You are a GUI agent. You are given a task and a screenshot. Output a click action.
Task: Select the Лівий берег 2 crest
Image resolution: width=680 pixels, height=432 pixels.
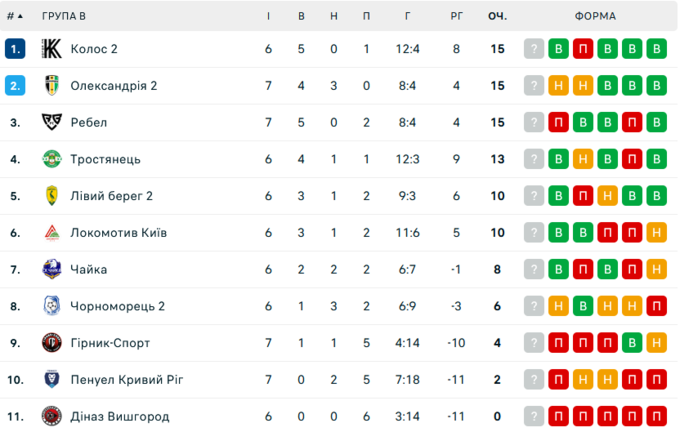click(52, 196)
